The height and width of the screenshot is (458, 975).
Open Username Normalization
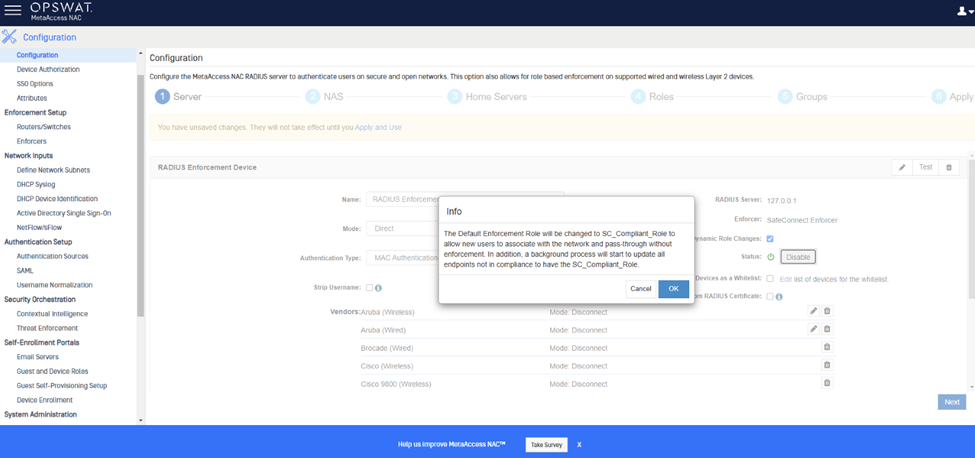[55, 285]
